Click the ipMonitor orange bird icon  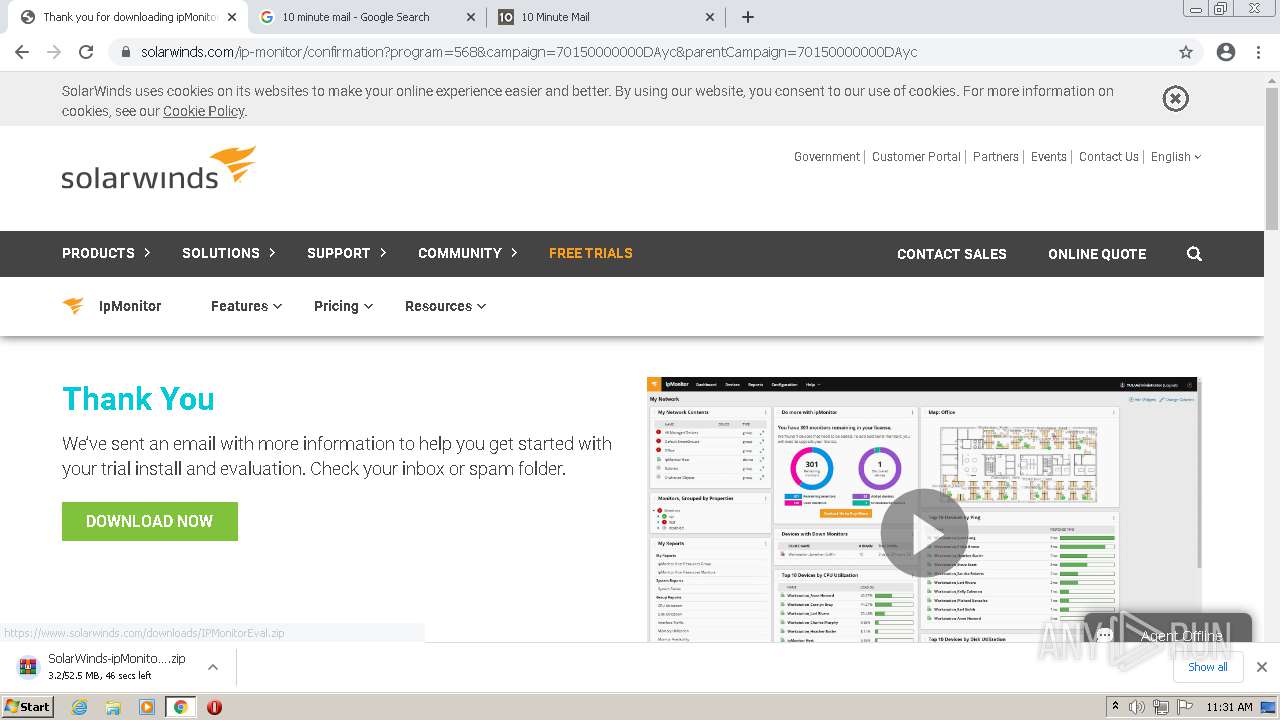coord(73,306)
